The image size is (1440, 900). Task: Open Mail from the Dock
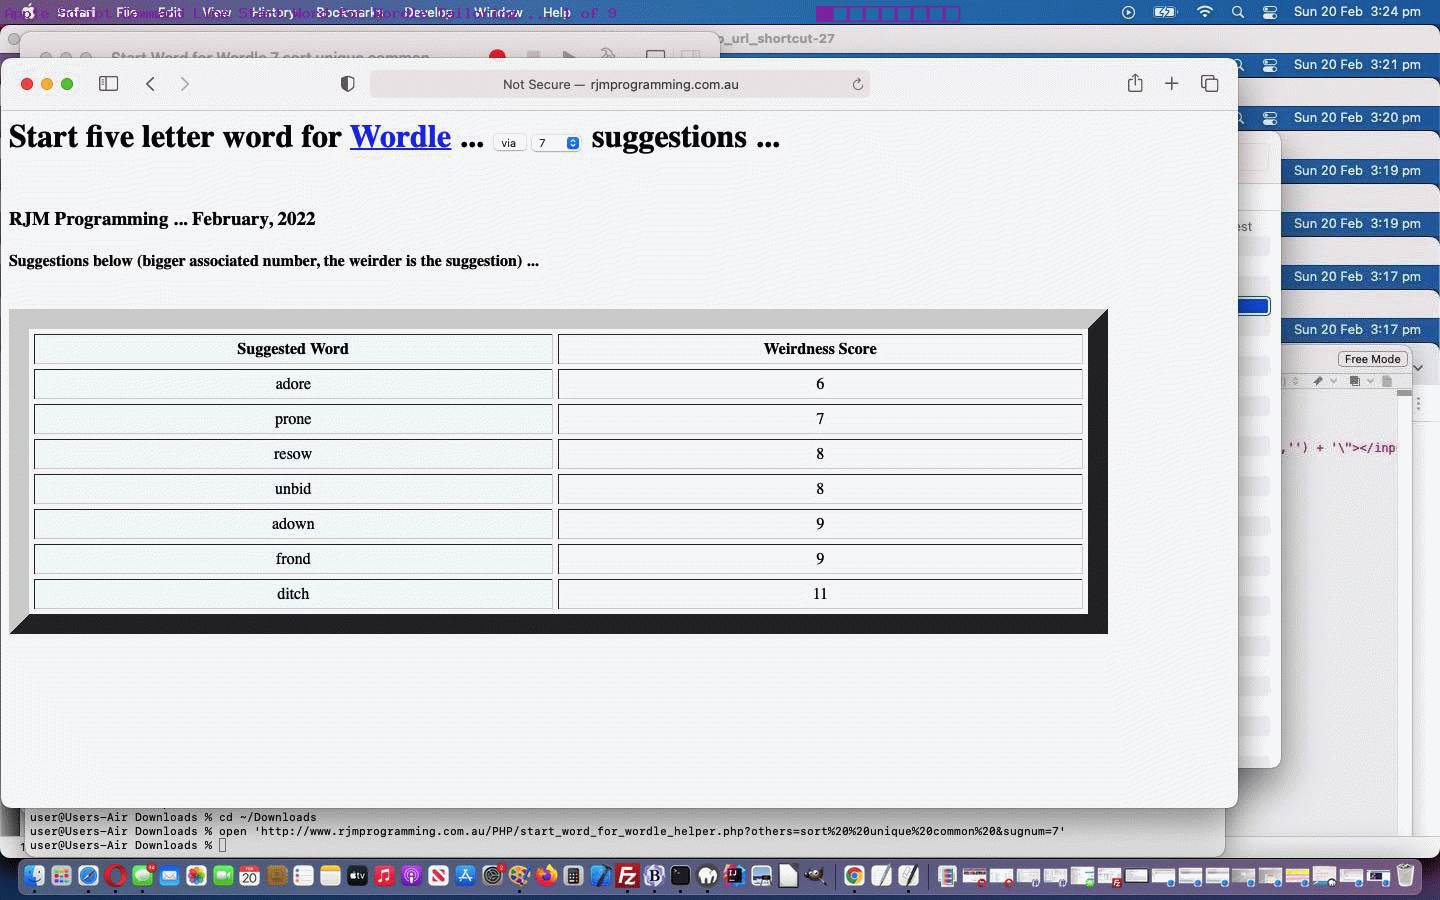coord(169,876)
